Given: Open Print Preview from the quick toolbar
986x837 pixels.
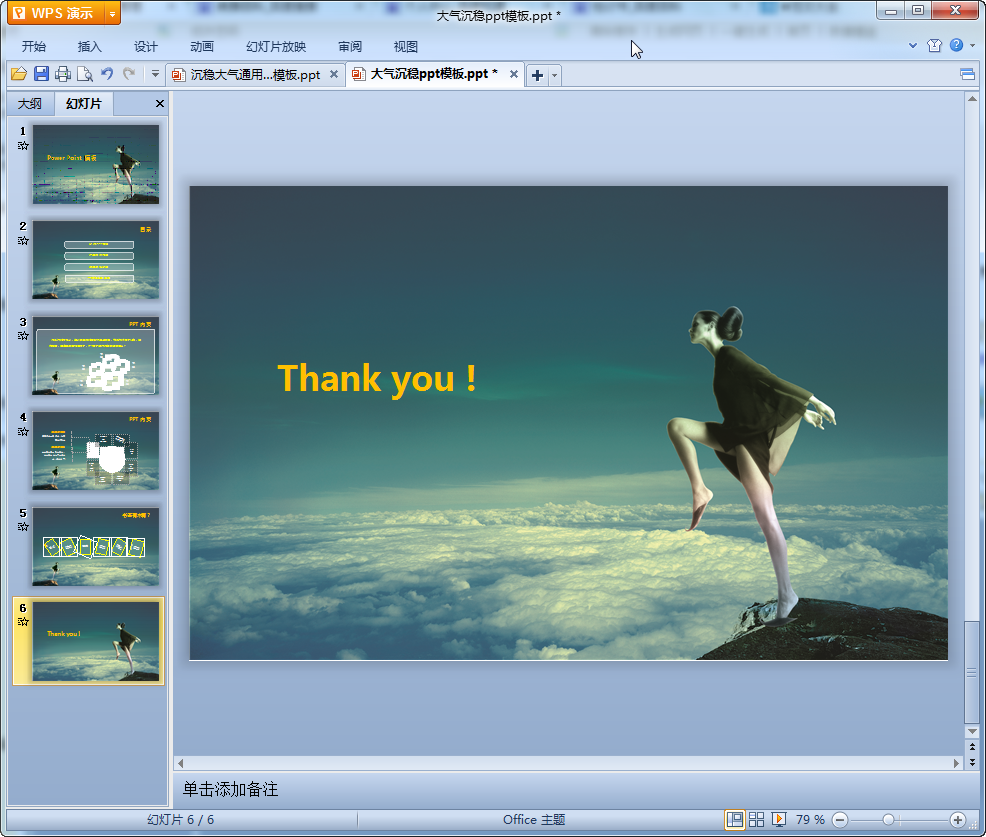Looking at the screenshot, I should click(x=85, y=74).
